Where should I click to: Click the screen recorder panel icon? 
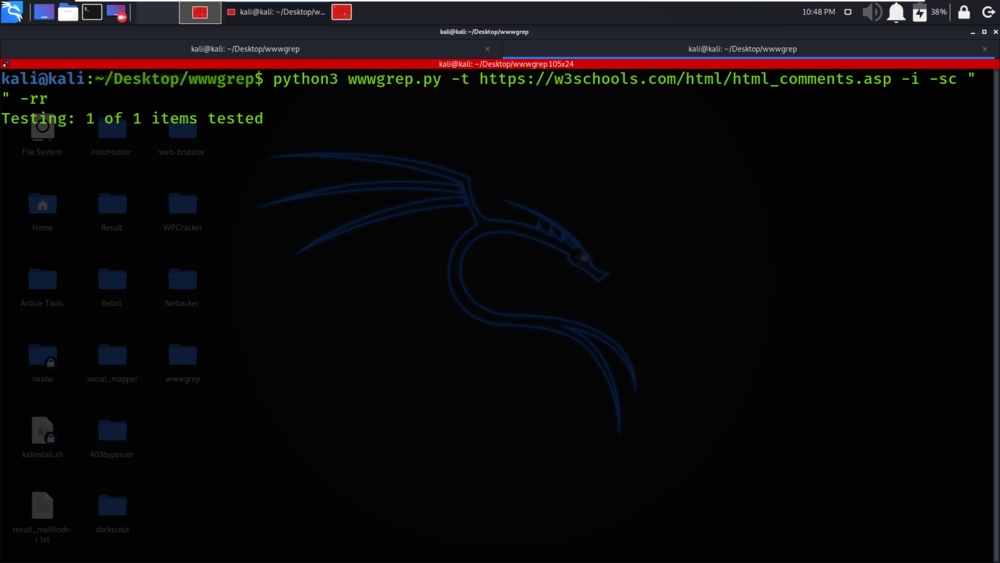click(x=117, y=12)
